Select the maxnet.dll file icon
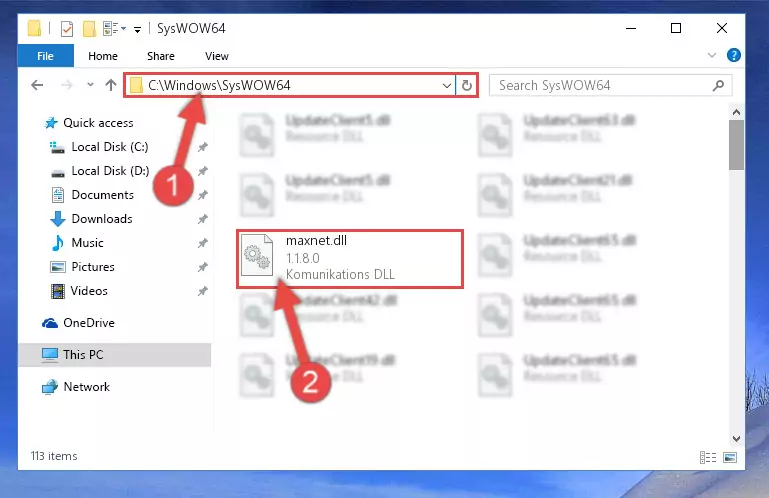The image size is (769, 498). point(257,255)
